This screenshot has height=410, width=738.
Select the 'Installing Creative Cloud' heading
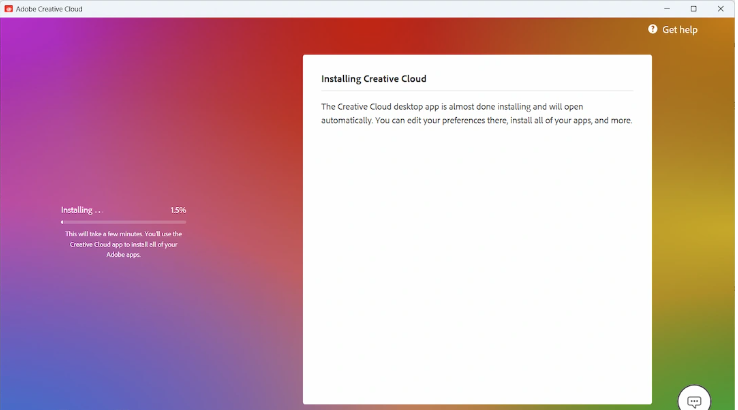374,79
